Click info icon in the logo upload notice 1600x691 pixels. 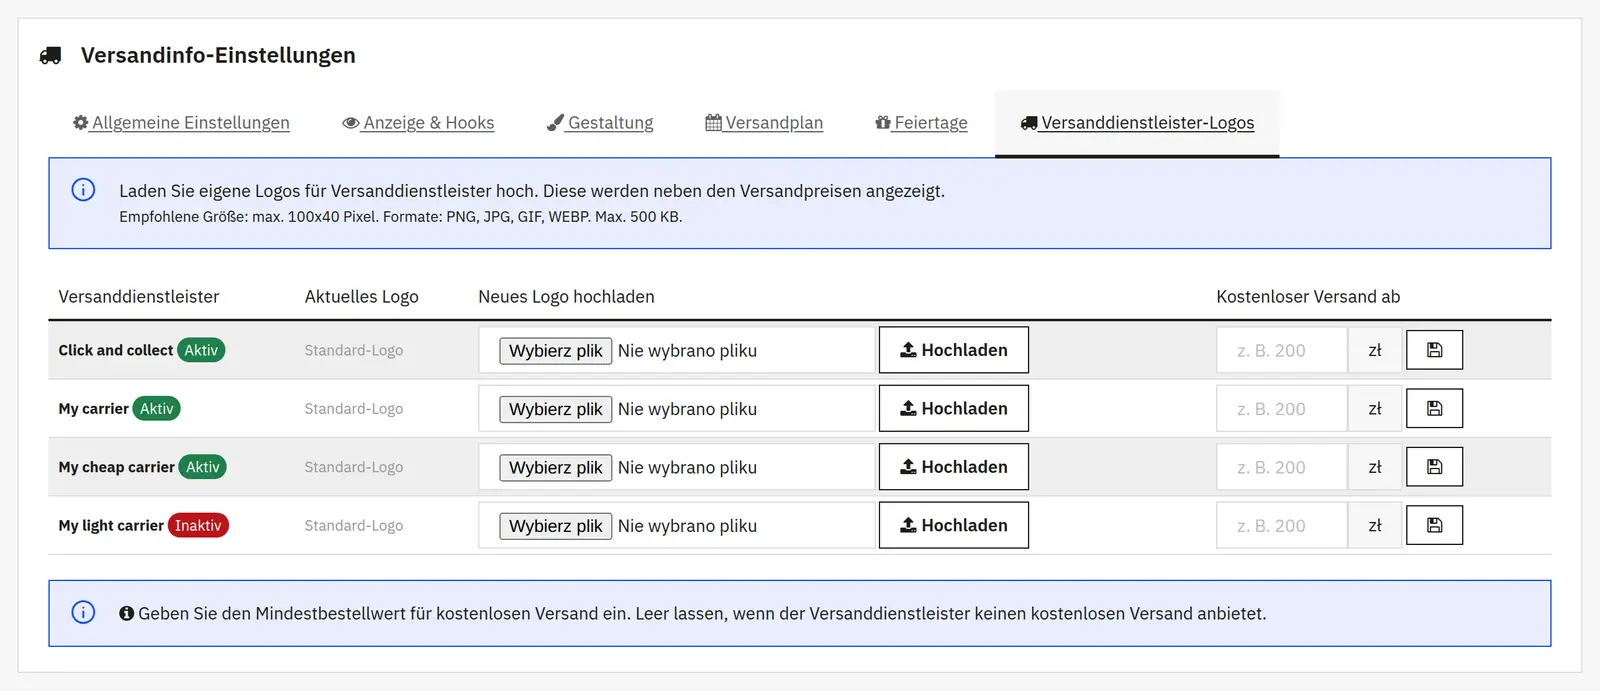click(83, 190)
